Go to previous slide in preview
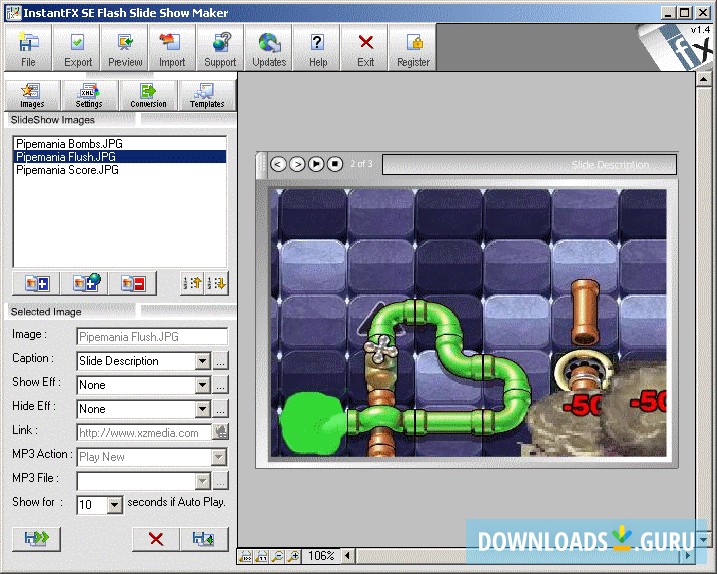717x574 pixels. (x=278, y=164)
